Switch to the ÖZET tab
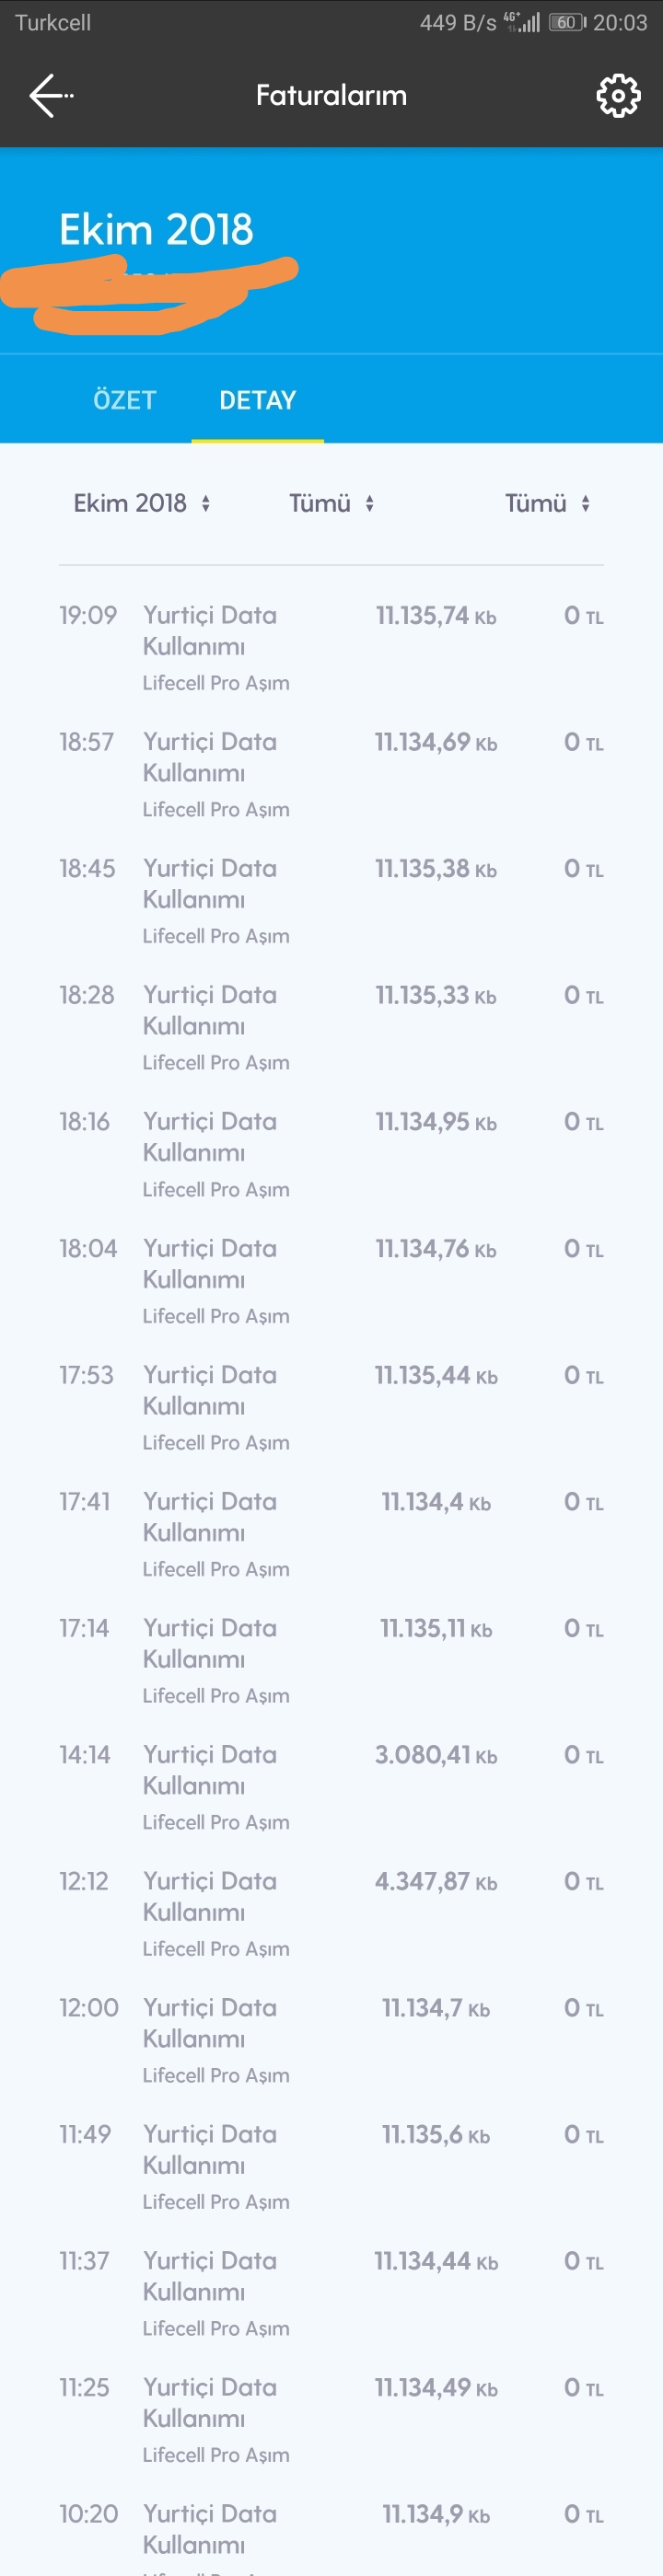This screenshot has width=663, height=2576. click(125, 400)
